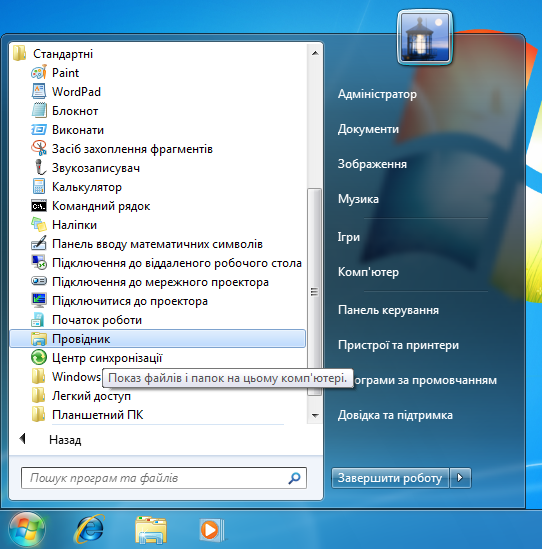Launch WordPad via its icon

39,91
